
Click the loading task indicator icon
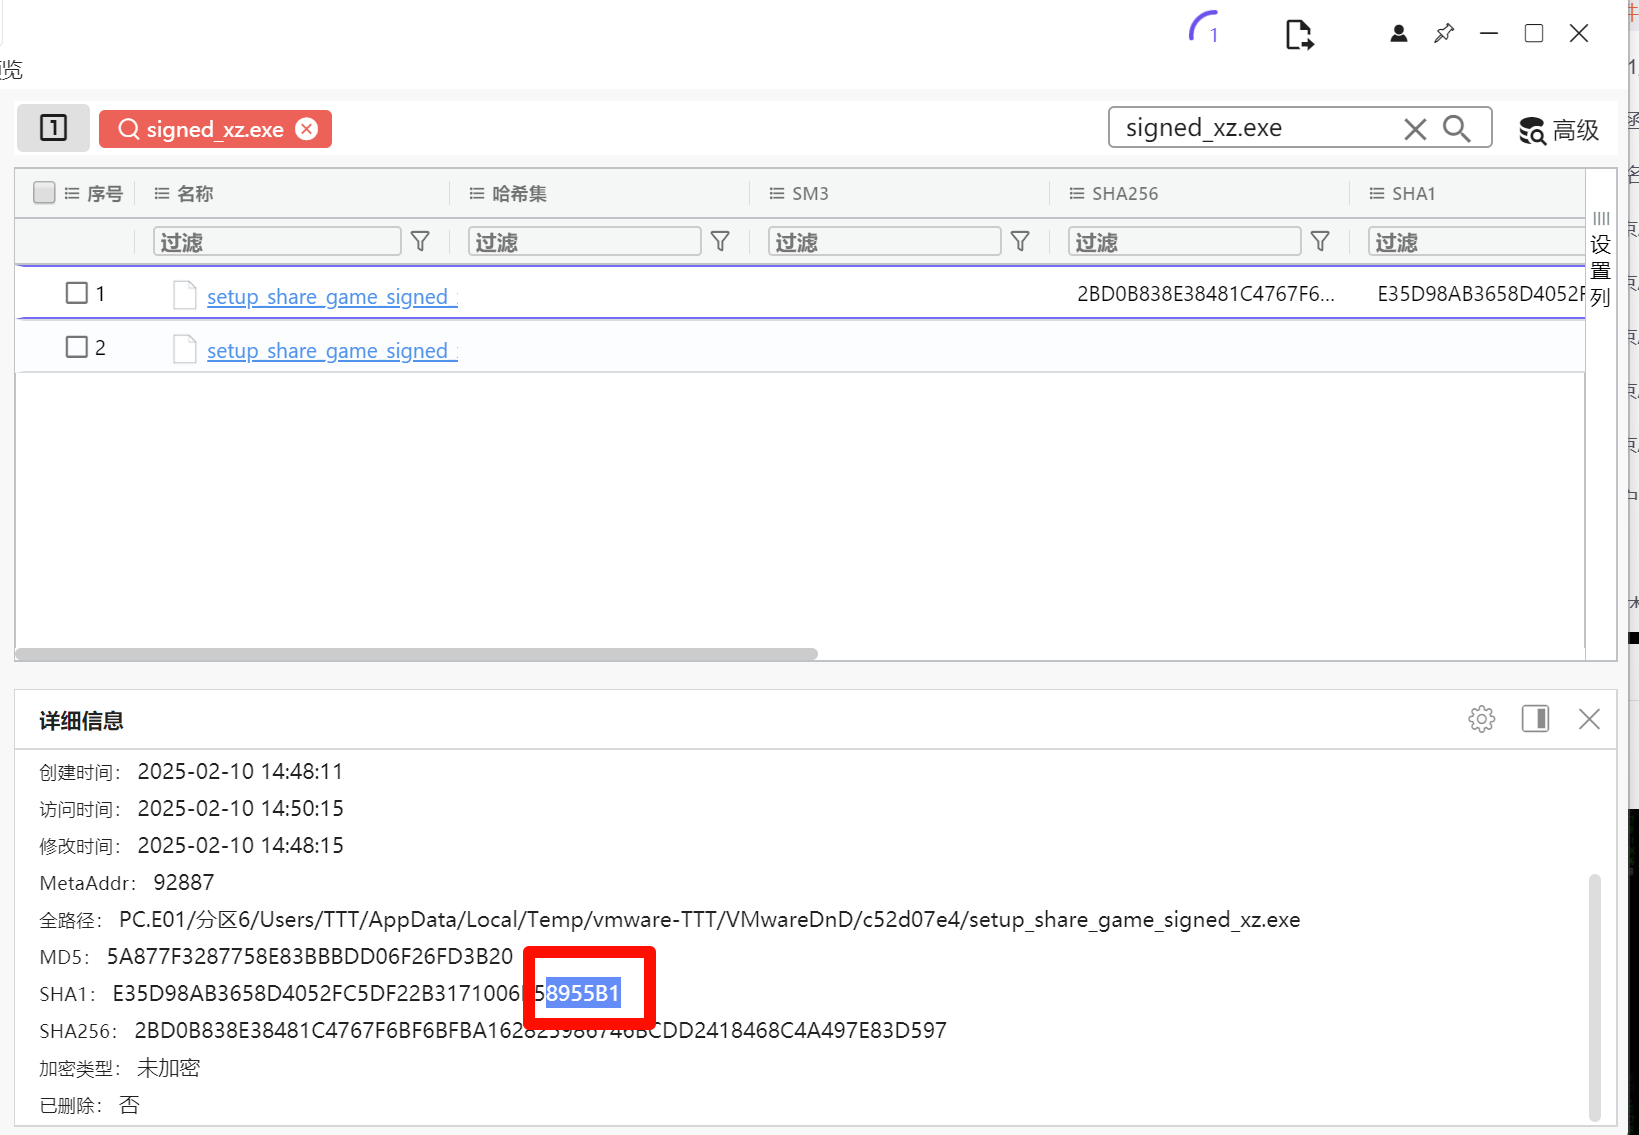(x=1204, y=28)
